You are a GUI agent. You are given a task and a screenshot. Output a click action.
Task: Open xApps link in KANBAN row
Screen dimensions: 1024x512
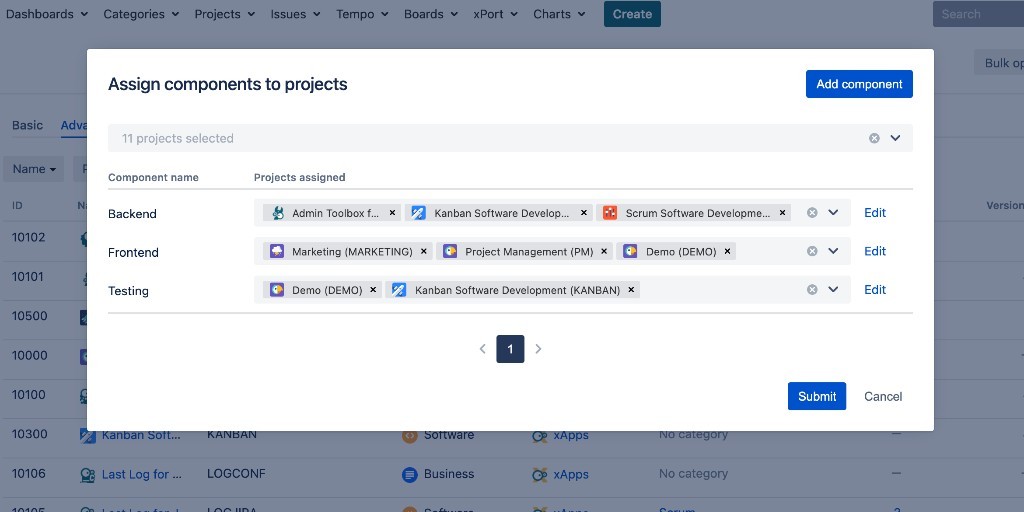(x=571, y=436)
